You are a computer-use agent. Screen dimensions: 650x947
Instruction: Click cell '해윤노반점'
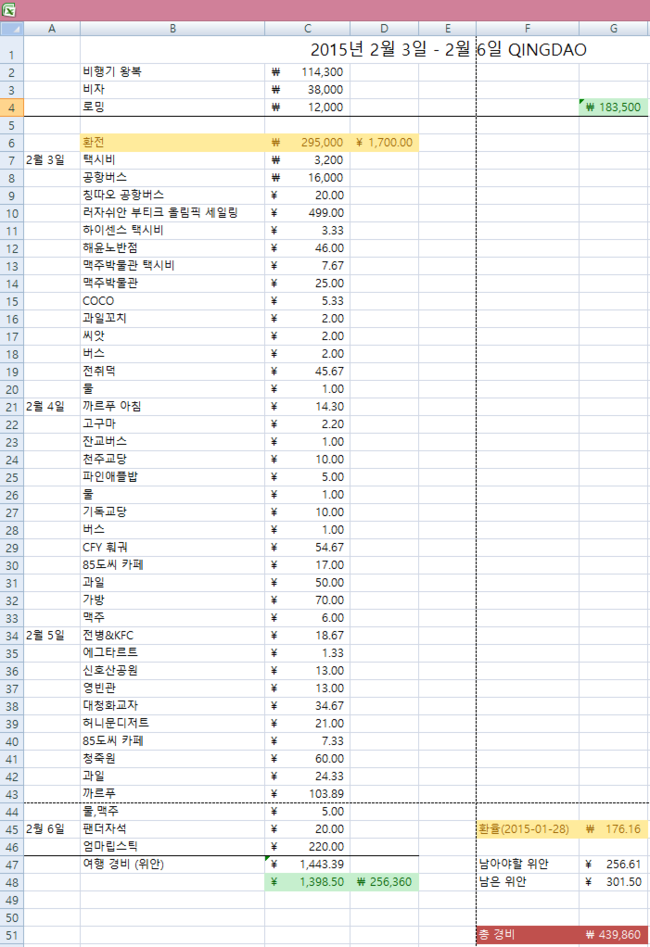[172, 248]
